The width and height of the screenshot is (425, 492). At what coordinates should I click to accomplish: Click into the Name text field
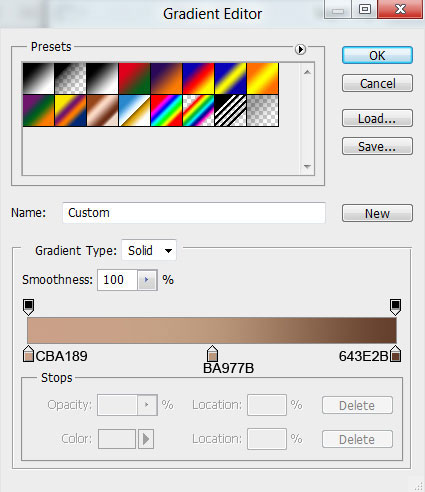point(194,213)
